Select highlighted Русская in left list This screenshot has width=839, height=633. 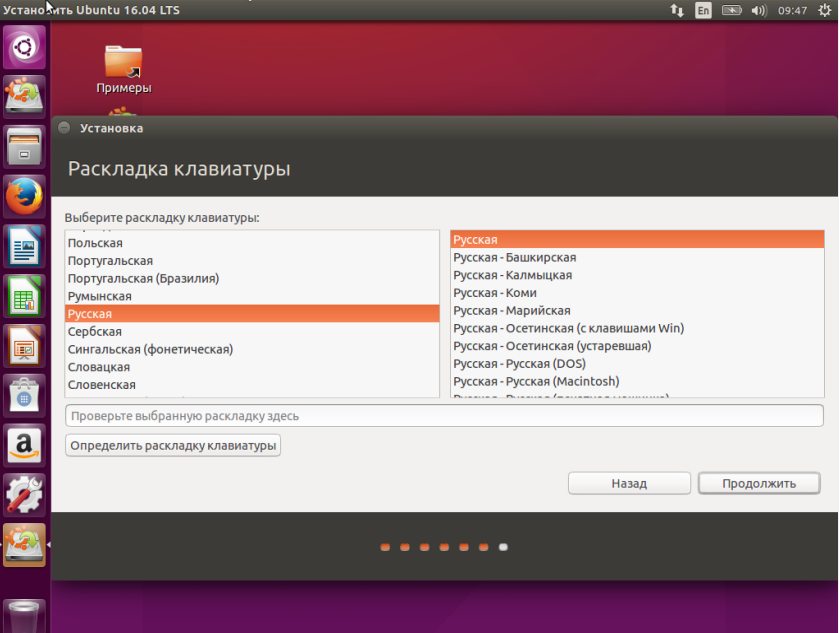[x=252, y=314]
